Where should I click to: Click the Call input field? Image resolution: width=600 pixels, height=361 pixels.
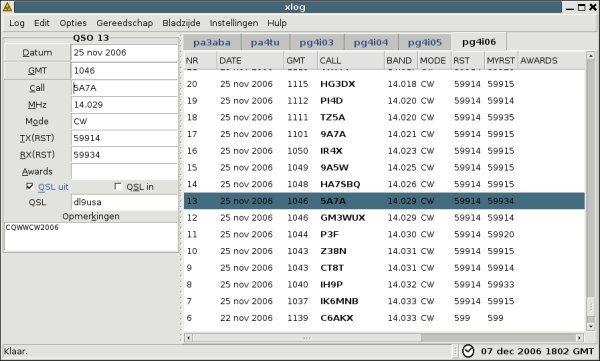click(x=124, y=88)
